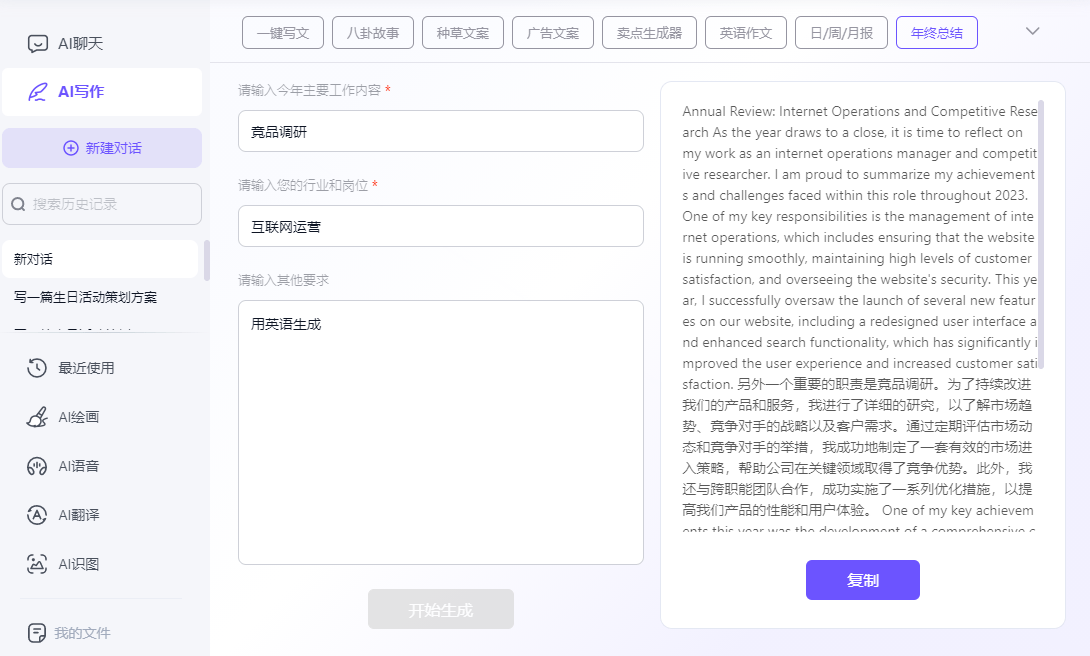Open 我的文件 file icon
Screen dimensions: 1090x656
pos(37,633)
